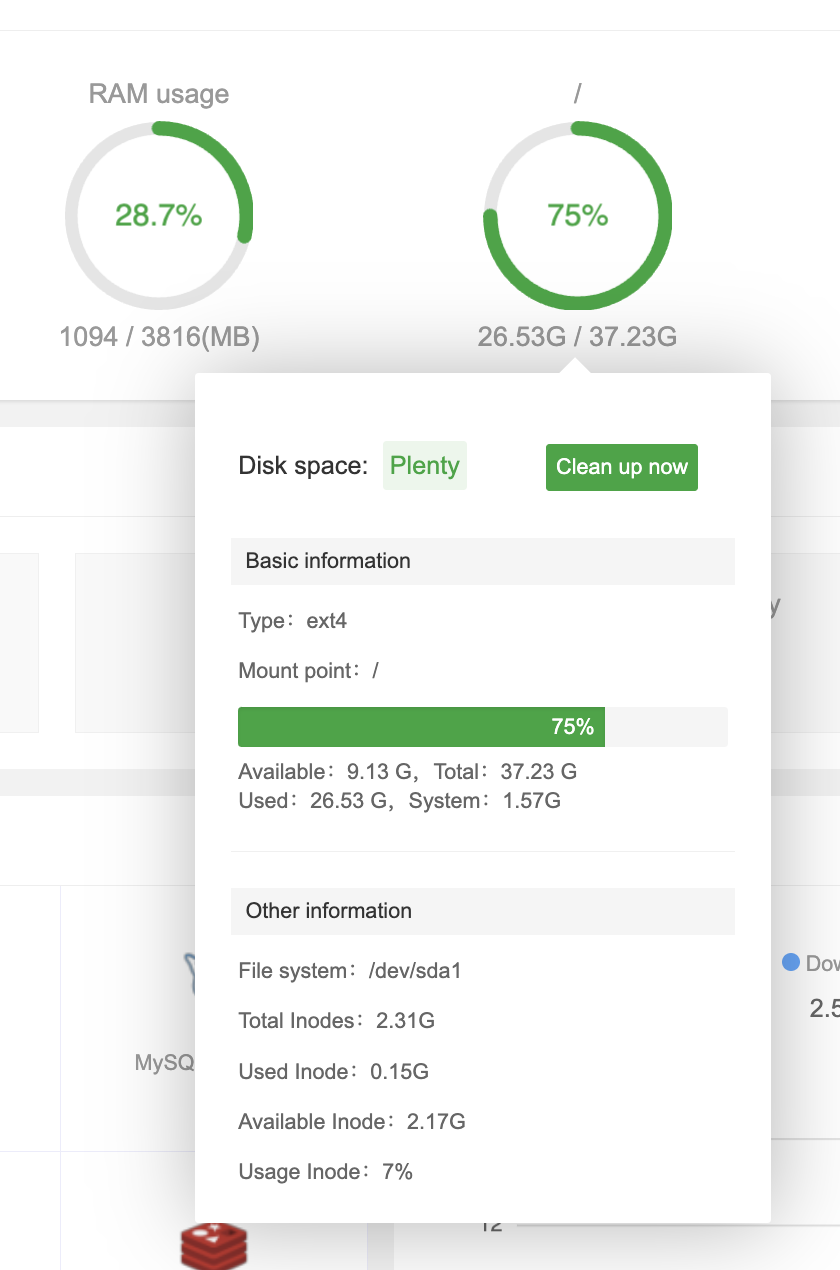The image size is (840, 1270).
Task: Click the Mount point row
Action: pyautogui.click(x=309, y=671)
